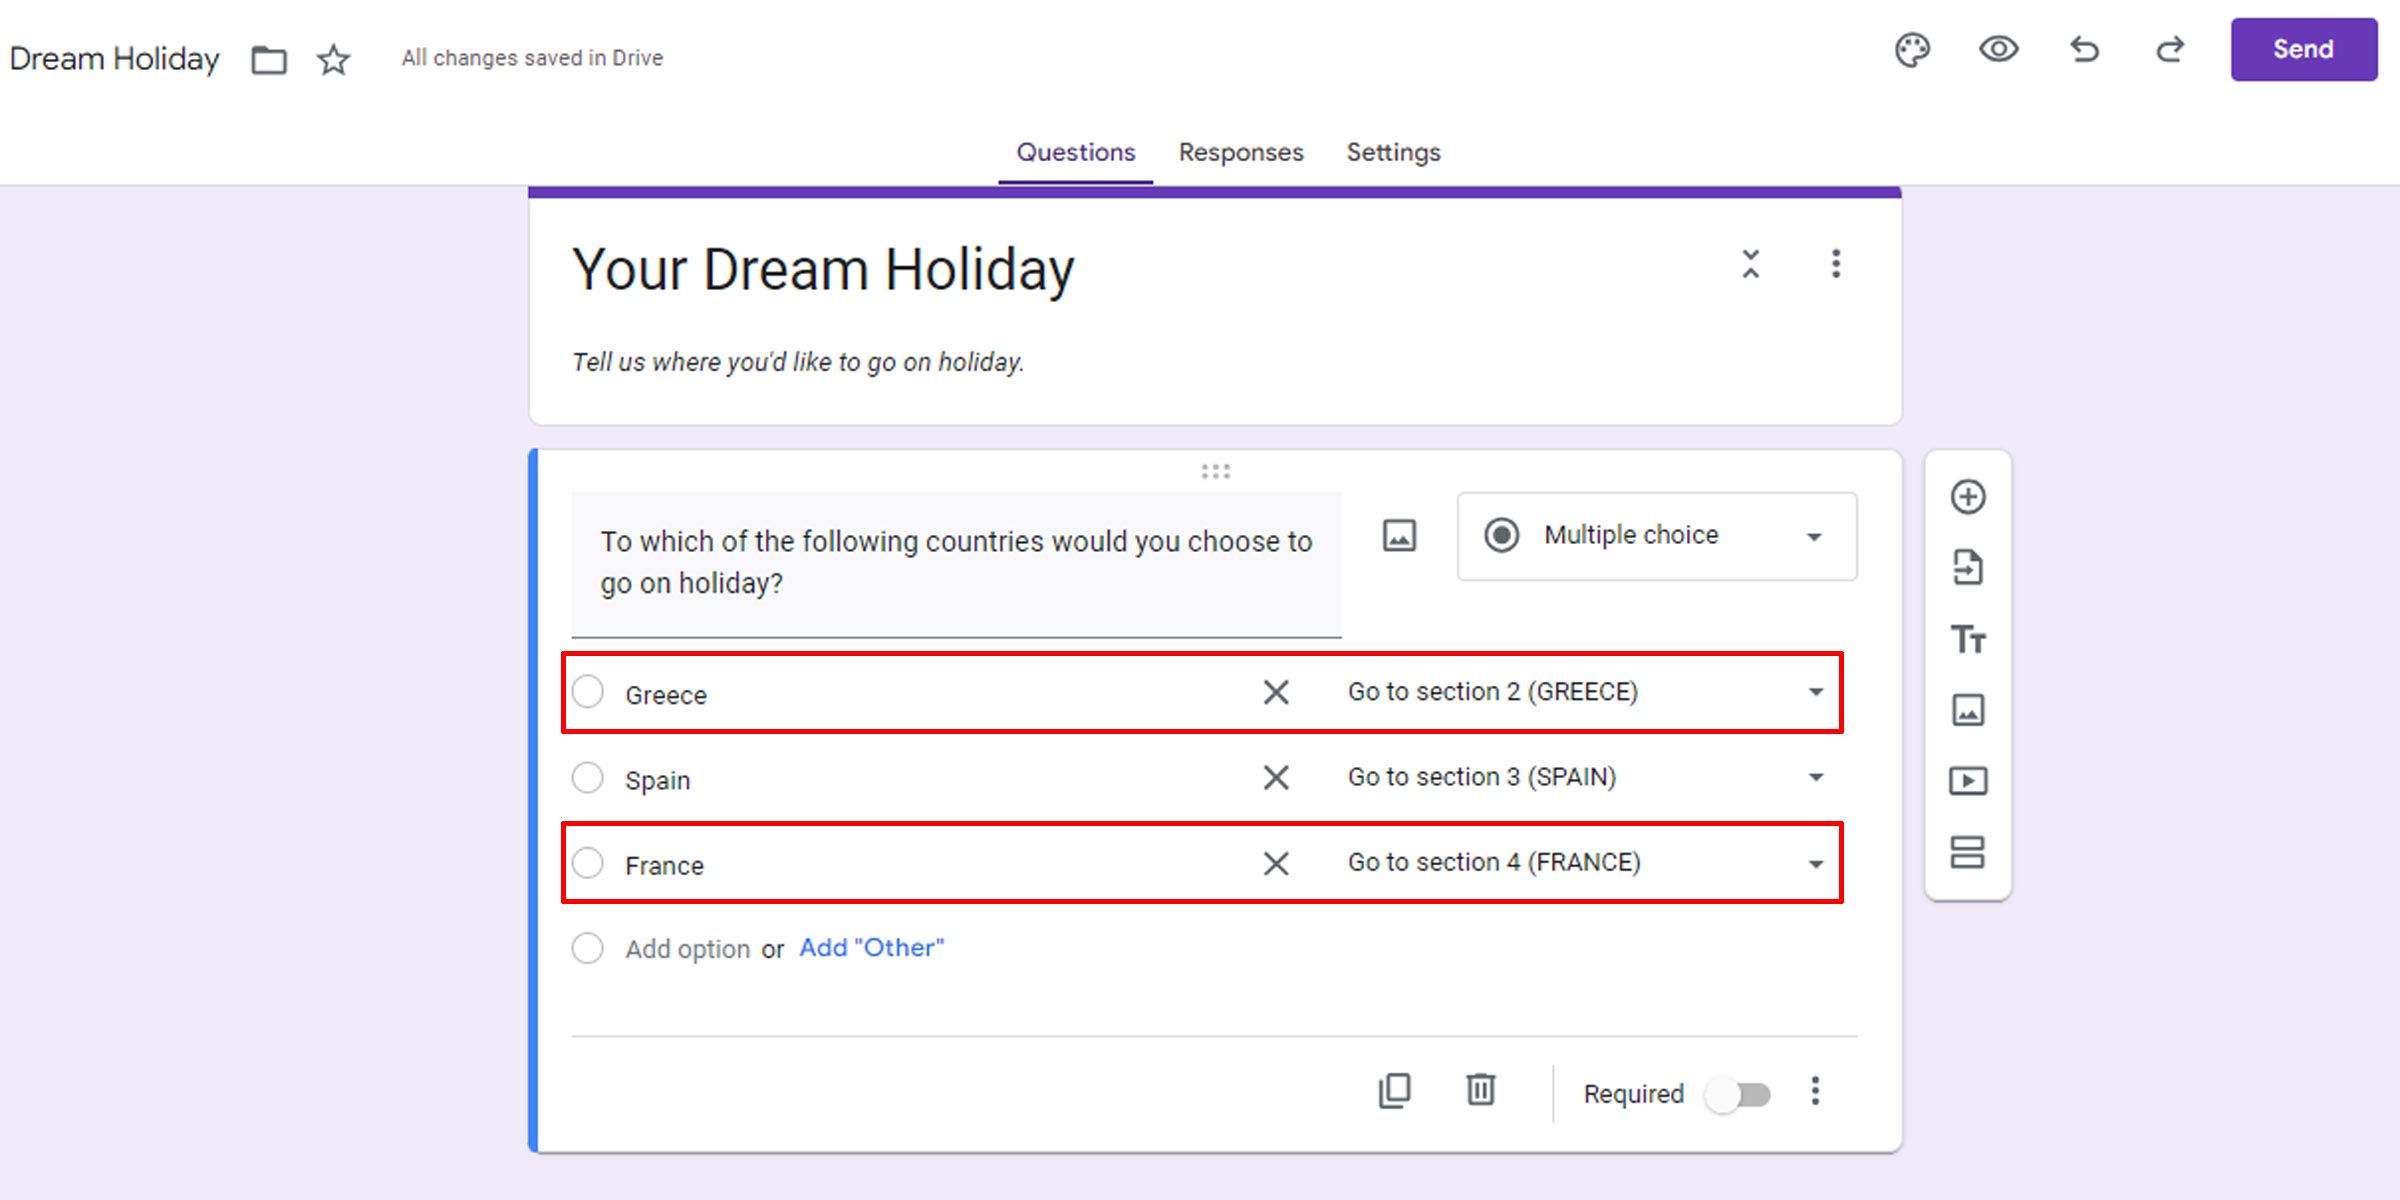Add a new section using the sidebar icon

1968,853
